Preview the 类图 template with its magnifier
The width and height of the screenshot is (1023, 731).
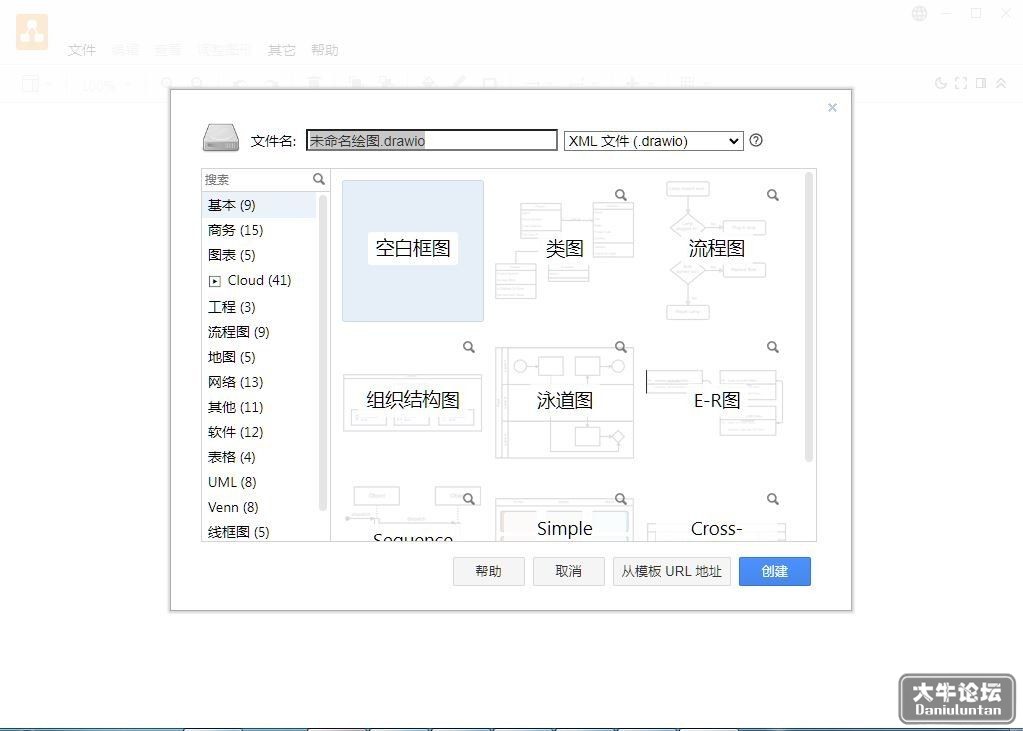[620, 194]
